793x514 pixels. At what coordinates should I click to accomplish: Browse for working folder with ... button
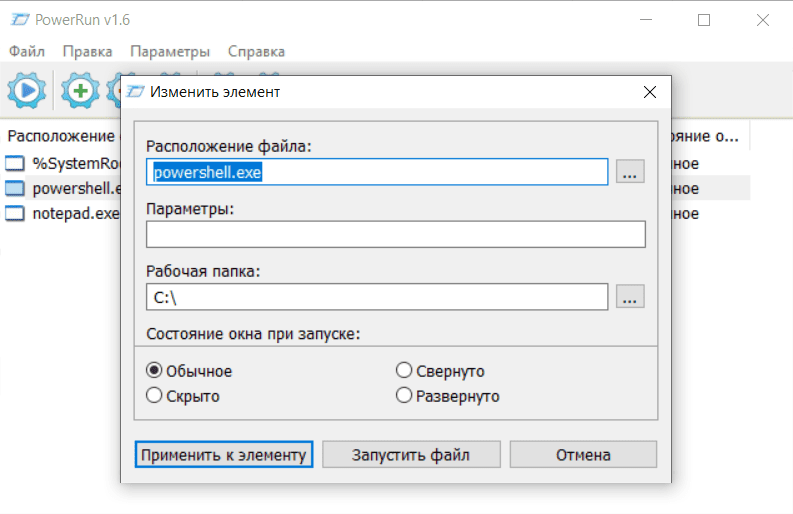pos(629,297)
